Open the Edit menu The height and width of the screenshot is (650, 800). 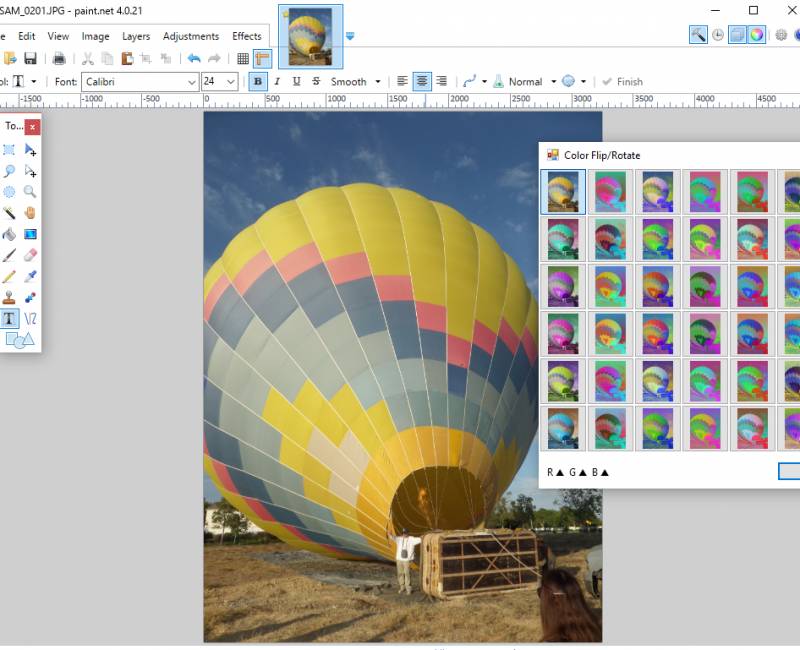pyautogui.click(x=27, y=36)
